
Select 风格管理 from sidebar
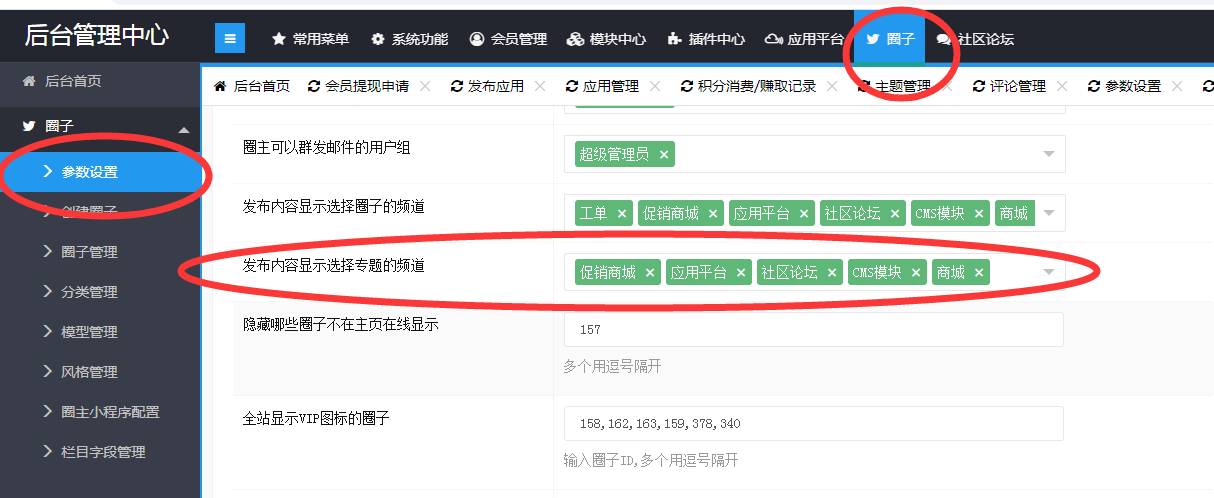89,372
